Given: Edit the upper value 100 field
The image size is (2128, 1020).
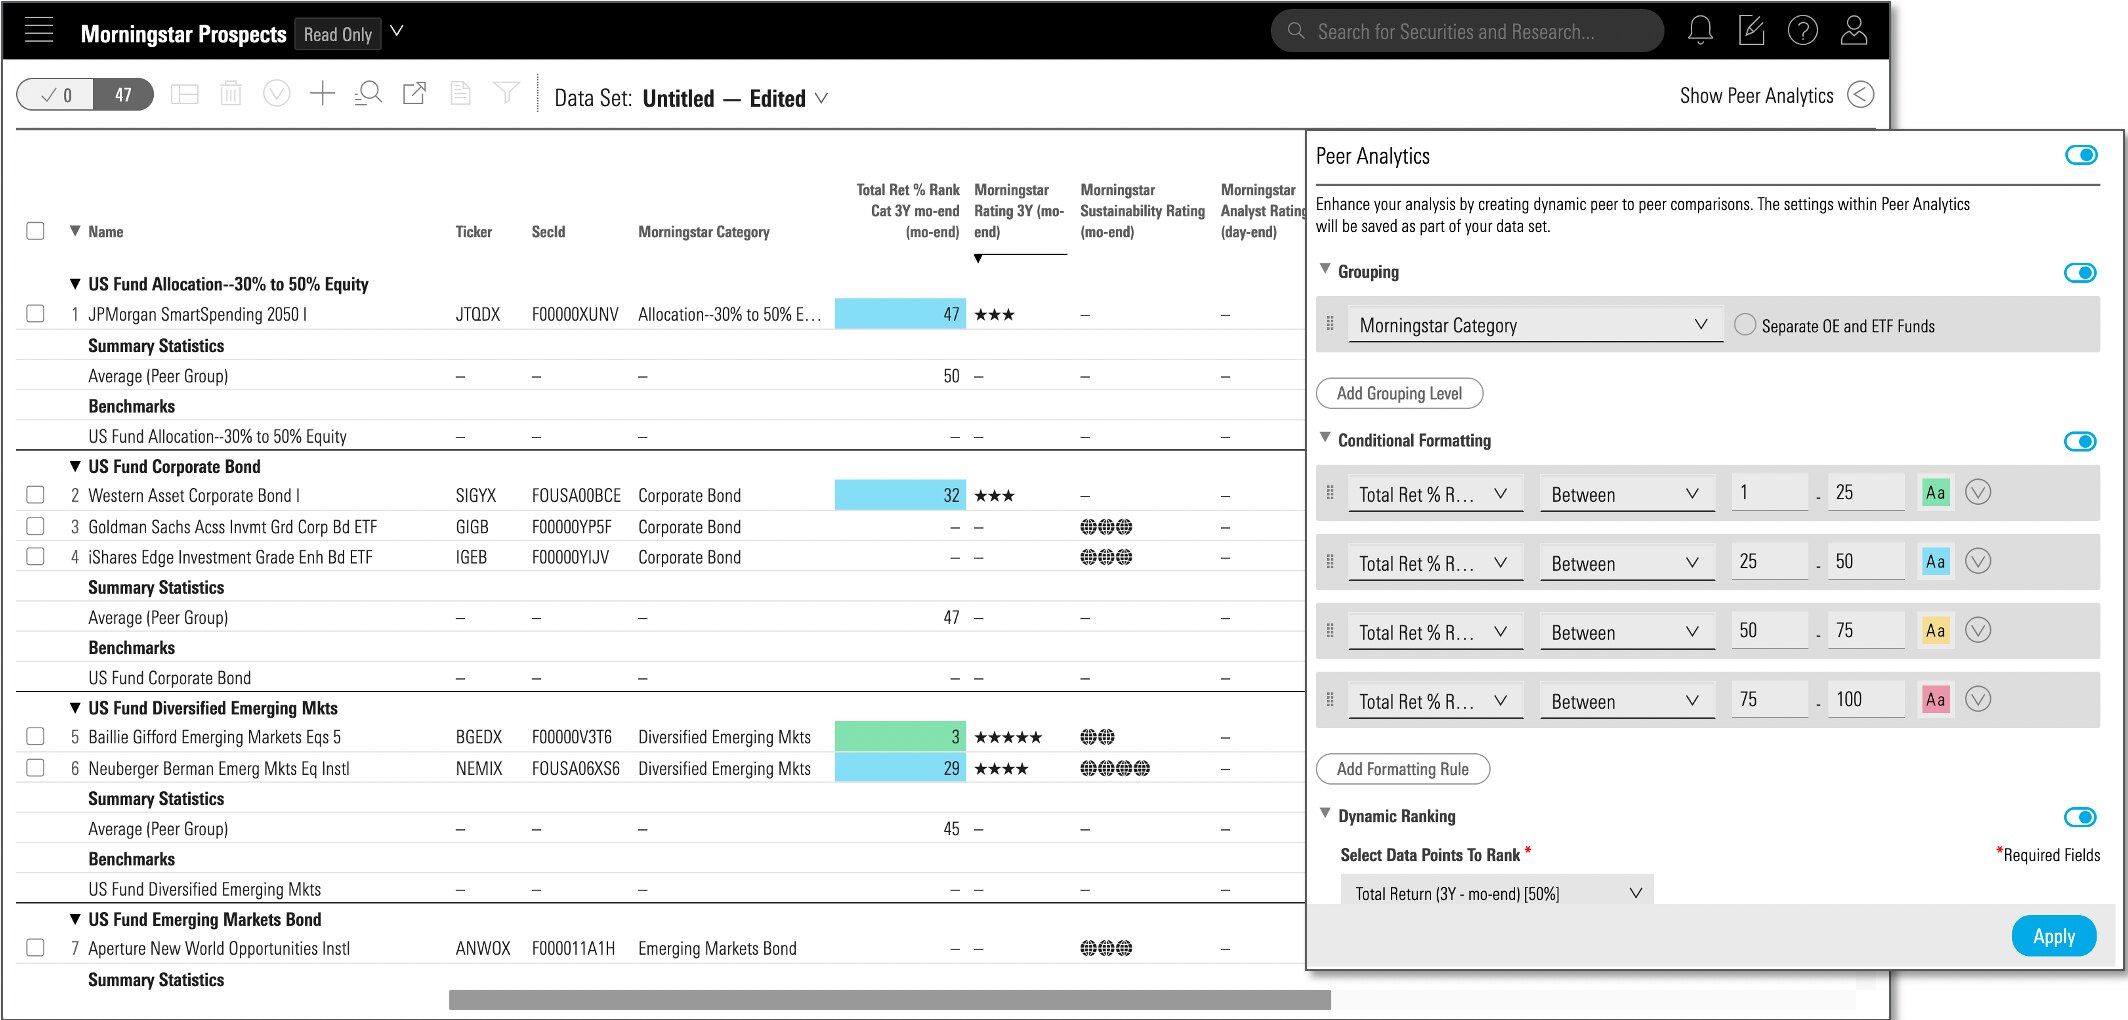Looking at the screenshot, I should coord(1866,699).
